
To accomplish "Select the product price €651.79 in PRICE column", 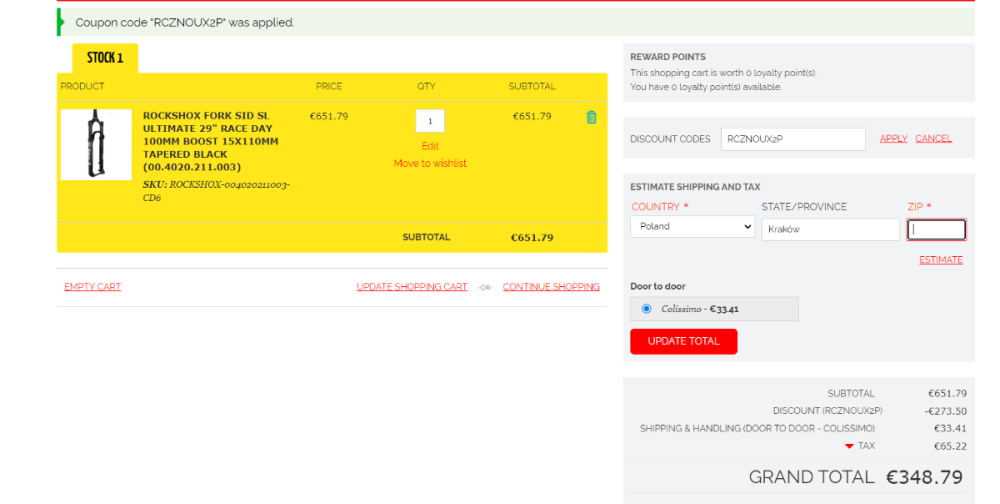I will (x=329, y=116).
